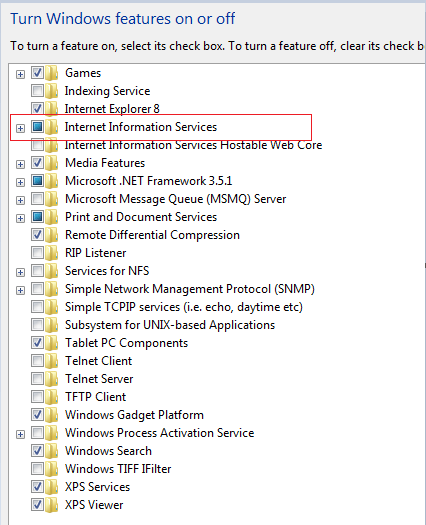Select the Services for NFS label
Viewport: 426px width, 525px height.
(107, 271)
